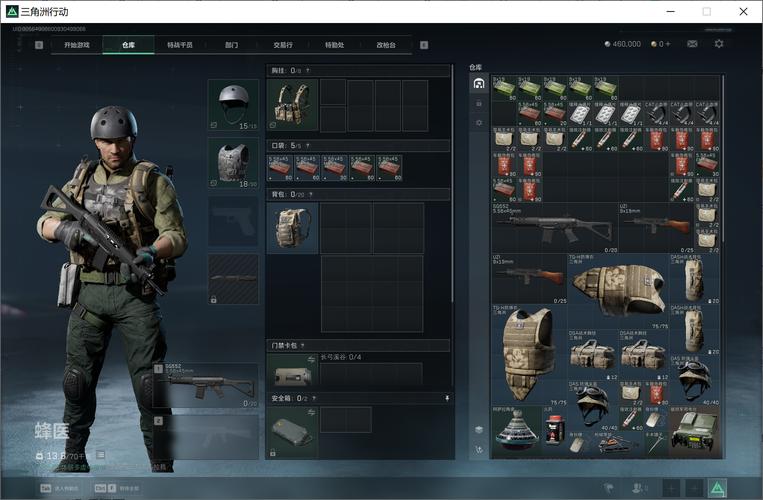Open settings with the gear icon

click(x=718, y=44)
